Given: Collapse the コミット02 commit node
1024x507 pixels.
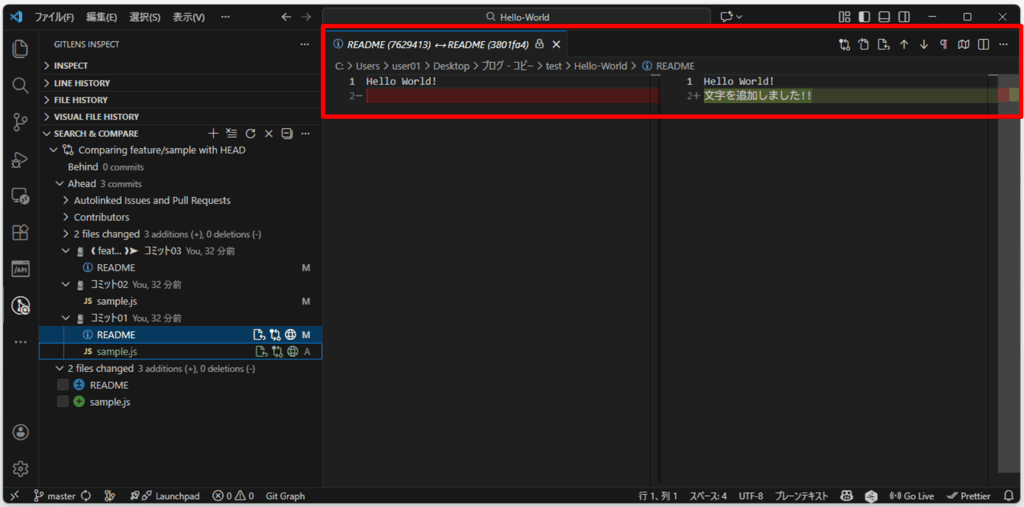Looking at the screenshot, I should 65,284.
